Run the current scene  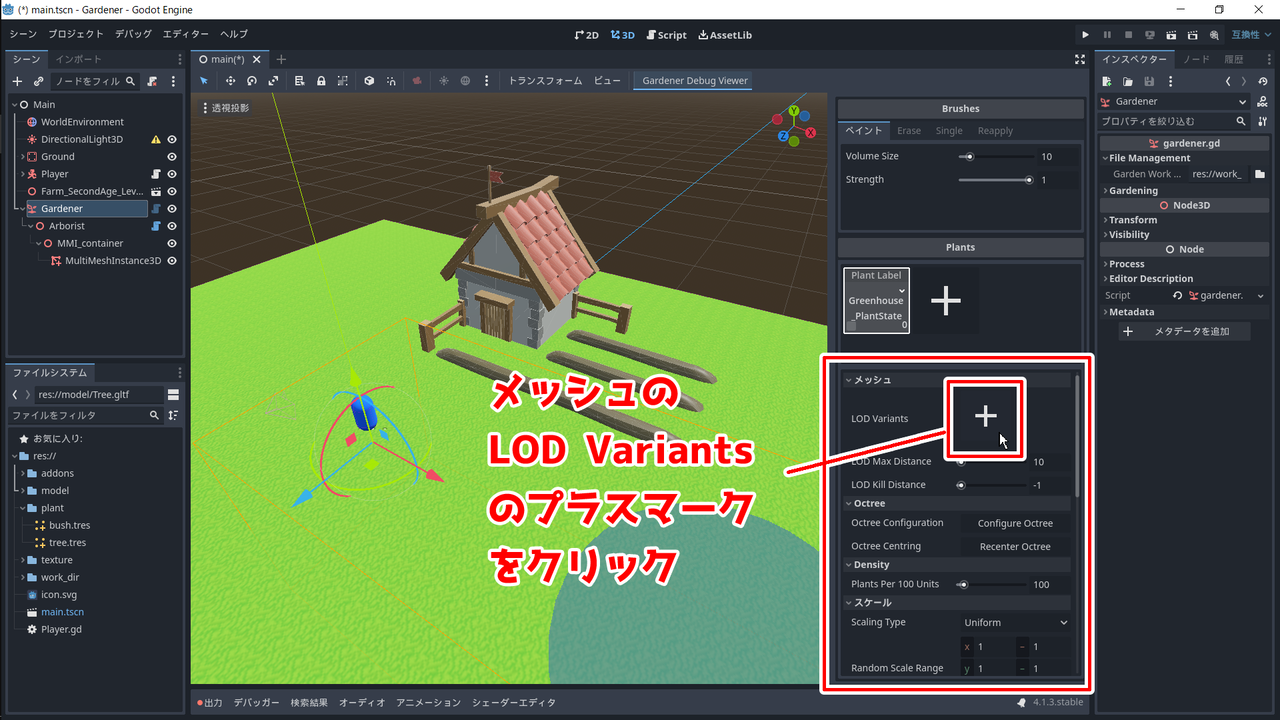pyautogui.click(x=1172, y=35)
